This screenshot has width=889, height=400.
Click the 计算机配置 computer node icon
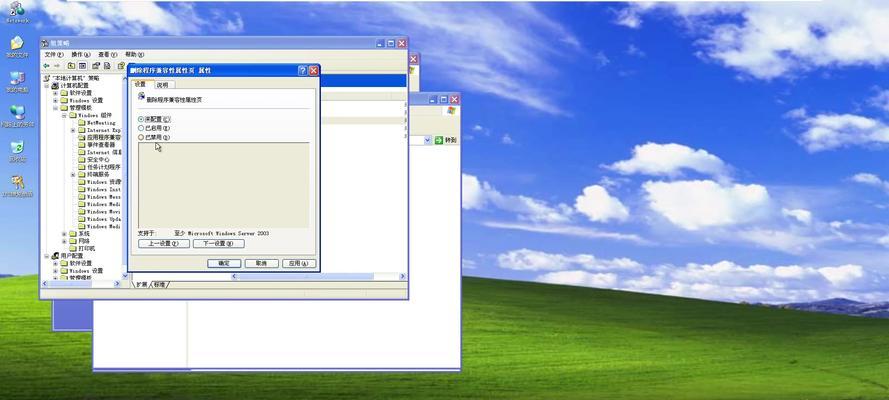click(x=56, y=86)
